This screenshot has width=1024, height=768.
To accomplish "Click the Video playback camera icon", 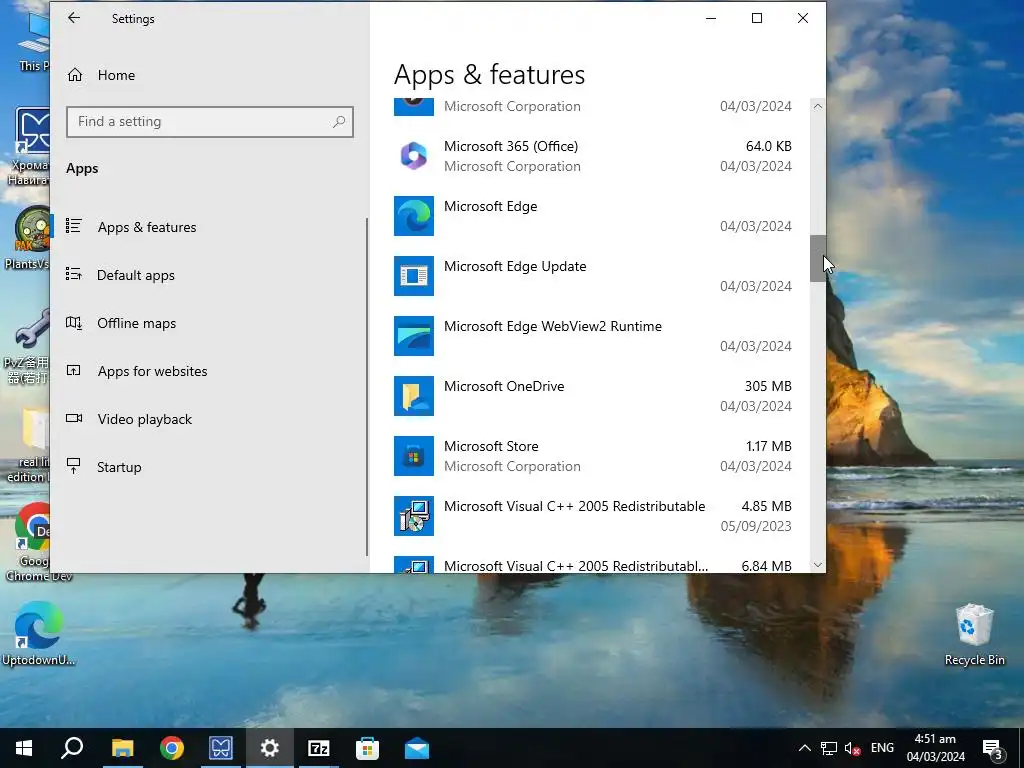I will (74, 418).
